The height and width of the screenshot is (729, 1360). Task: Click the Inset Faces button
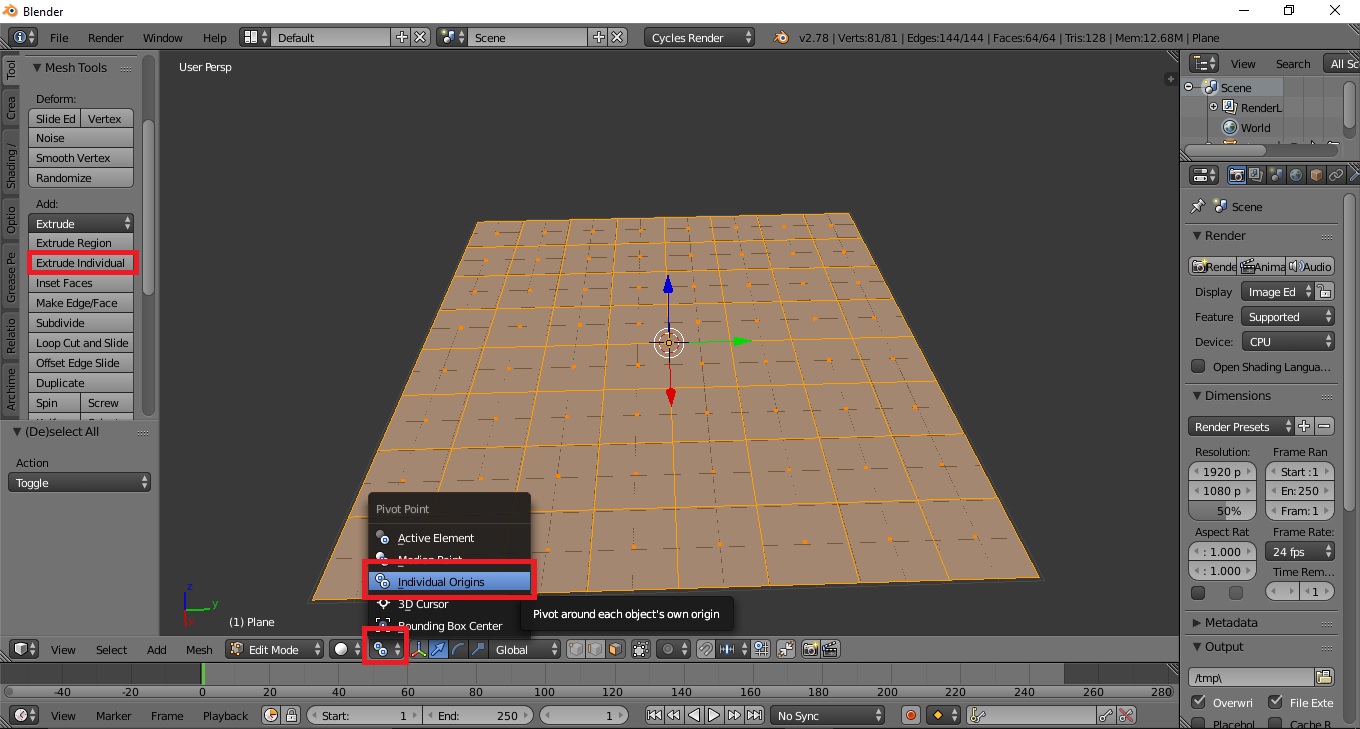coord(81,283)
